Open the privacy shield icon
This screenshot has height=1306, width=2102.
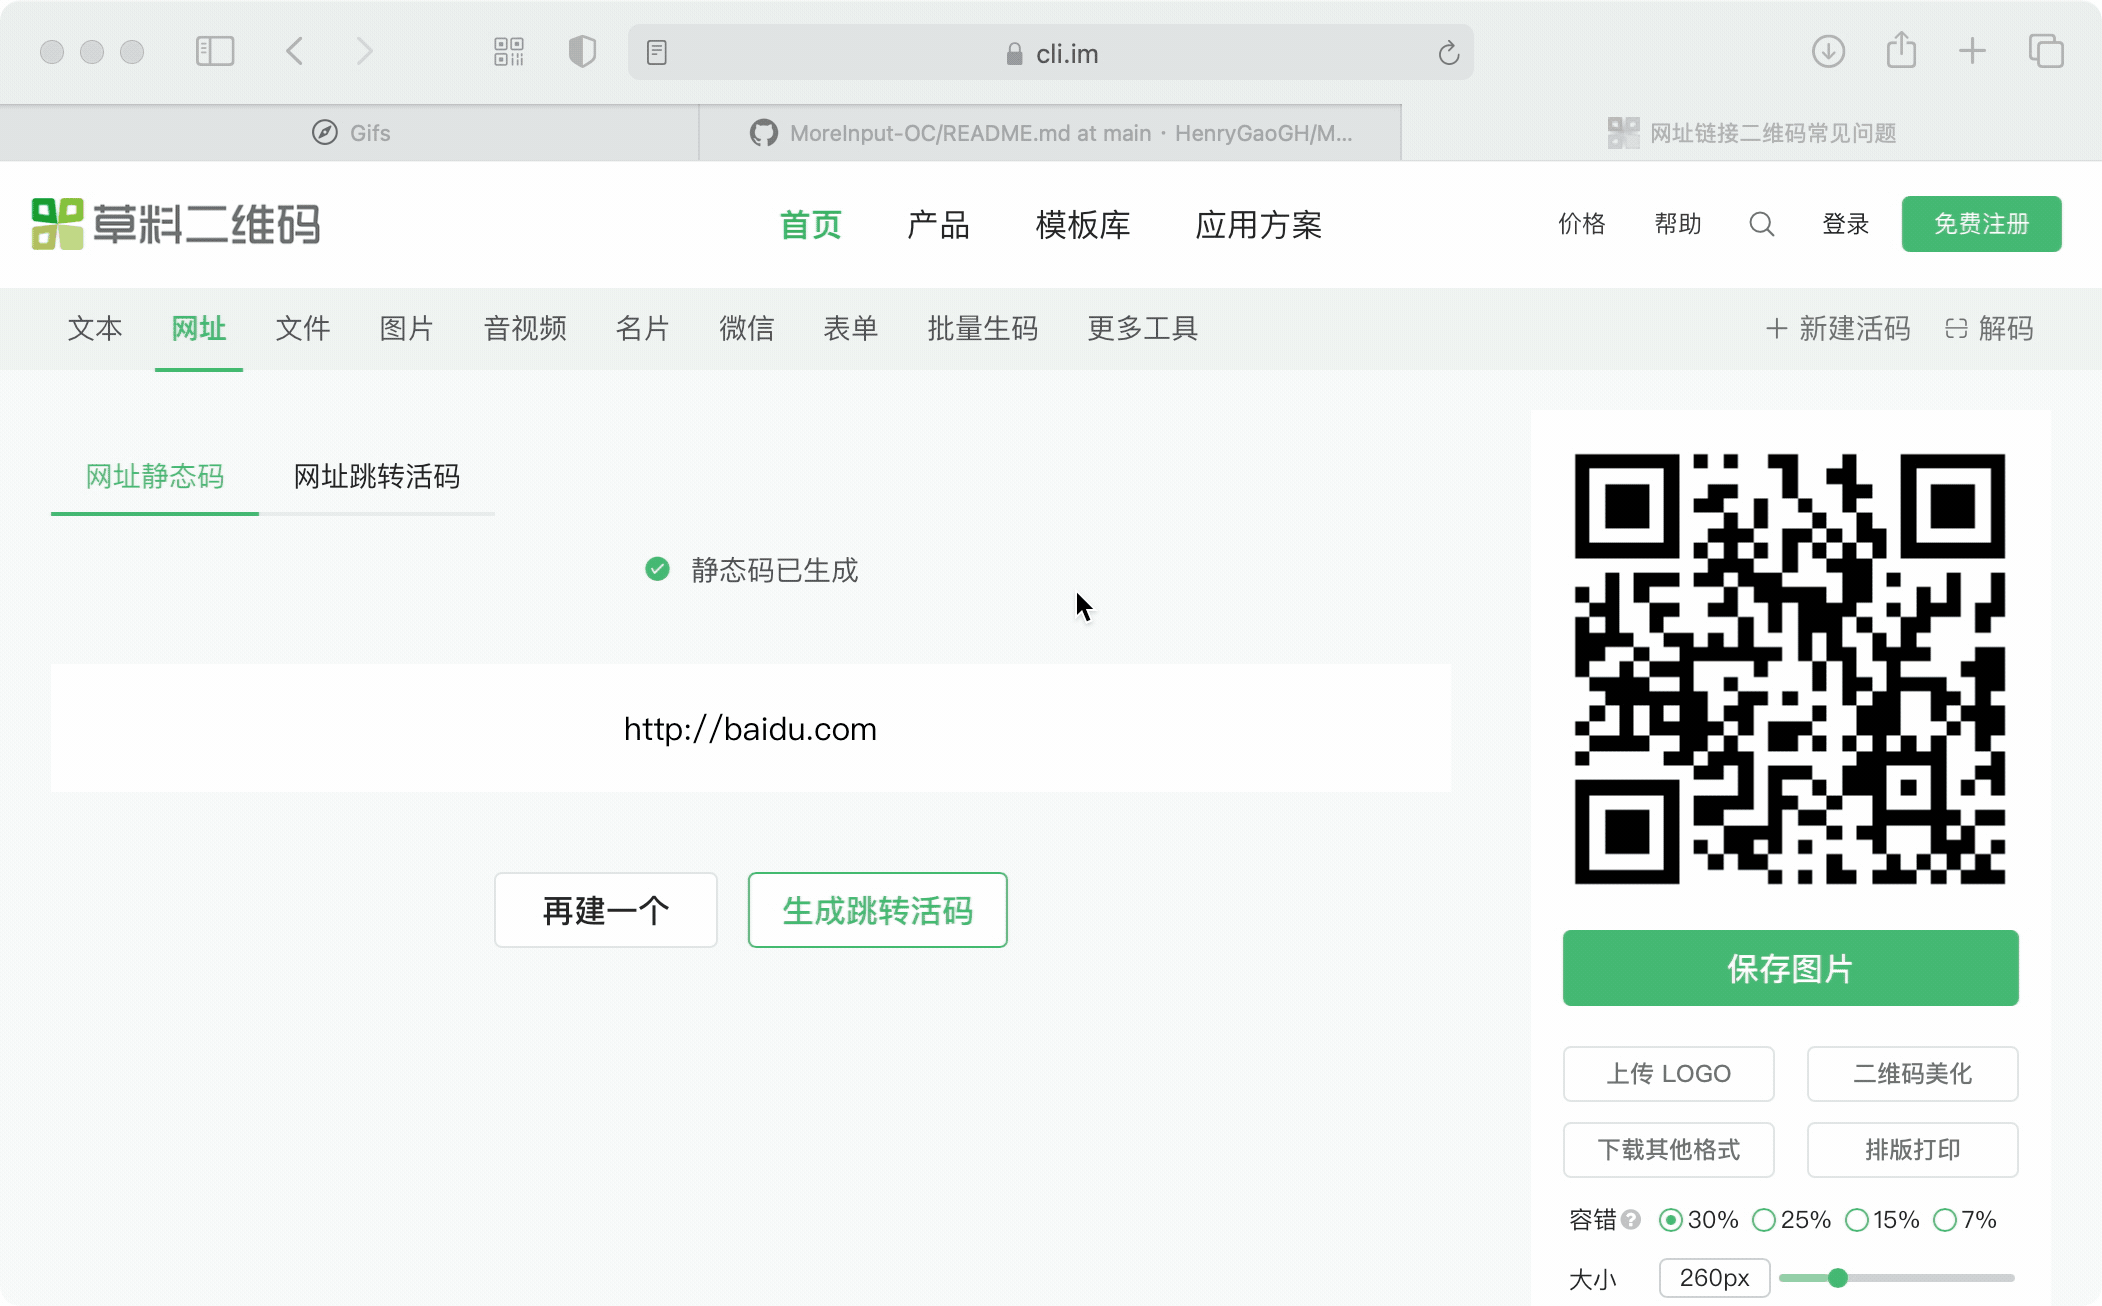click(582, 51)
